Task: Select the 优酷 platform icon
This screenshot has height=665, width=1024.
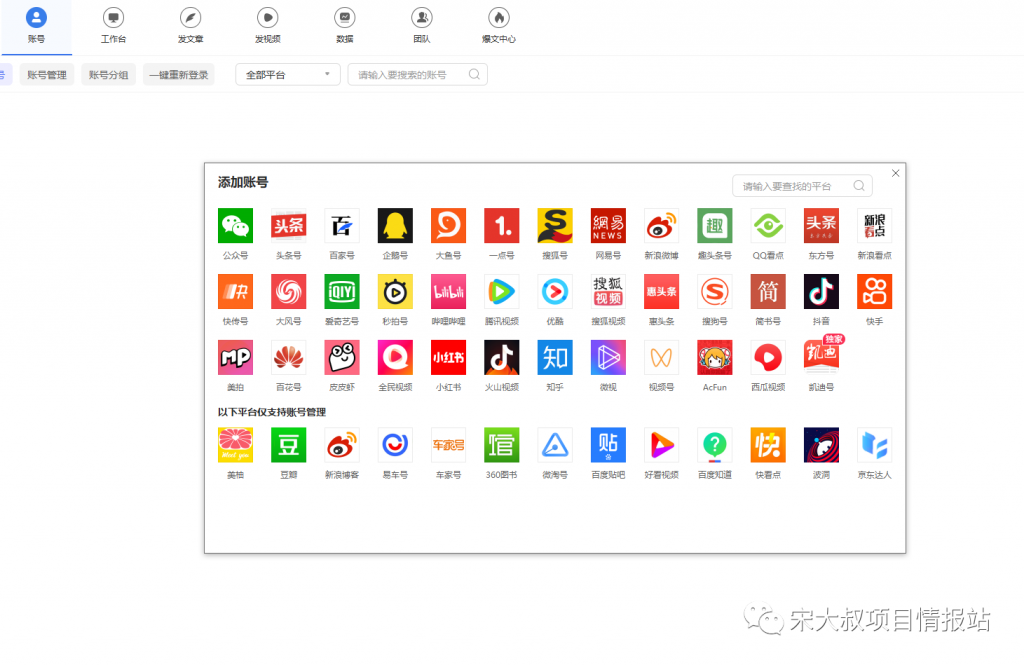Action: [555, 292]
